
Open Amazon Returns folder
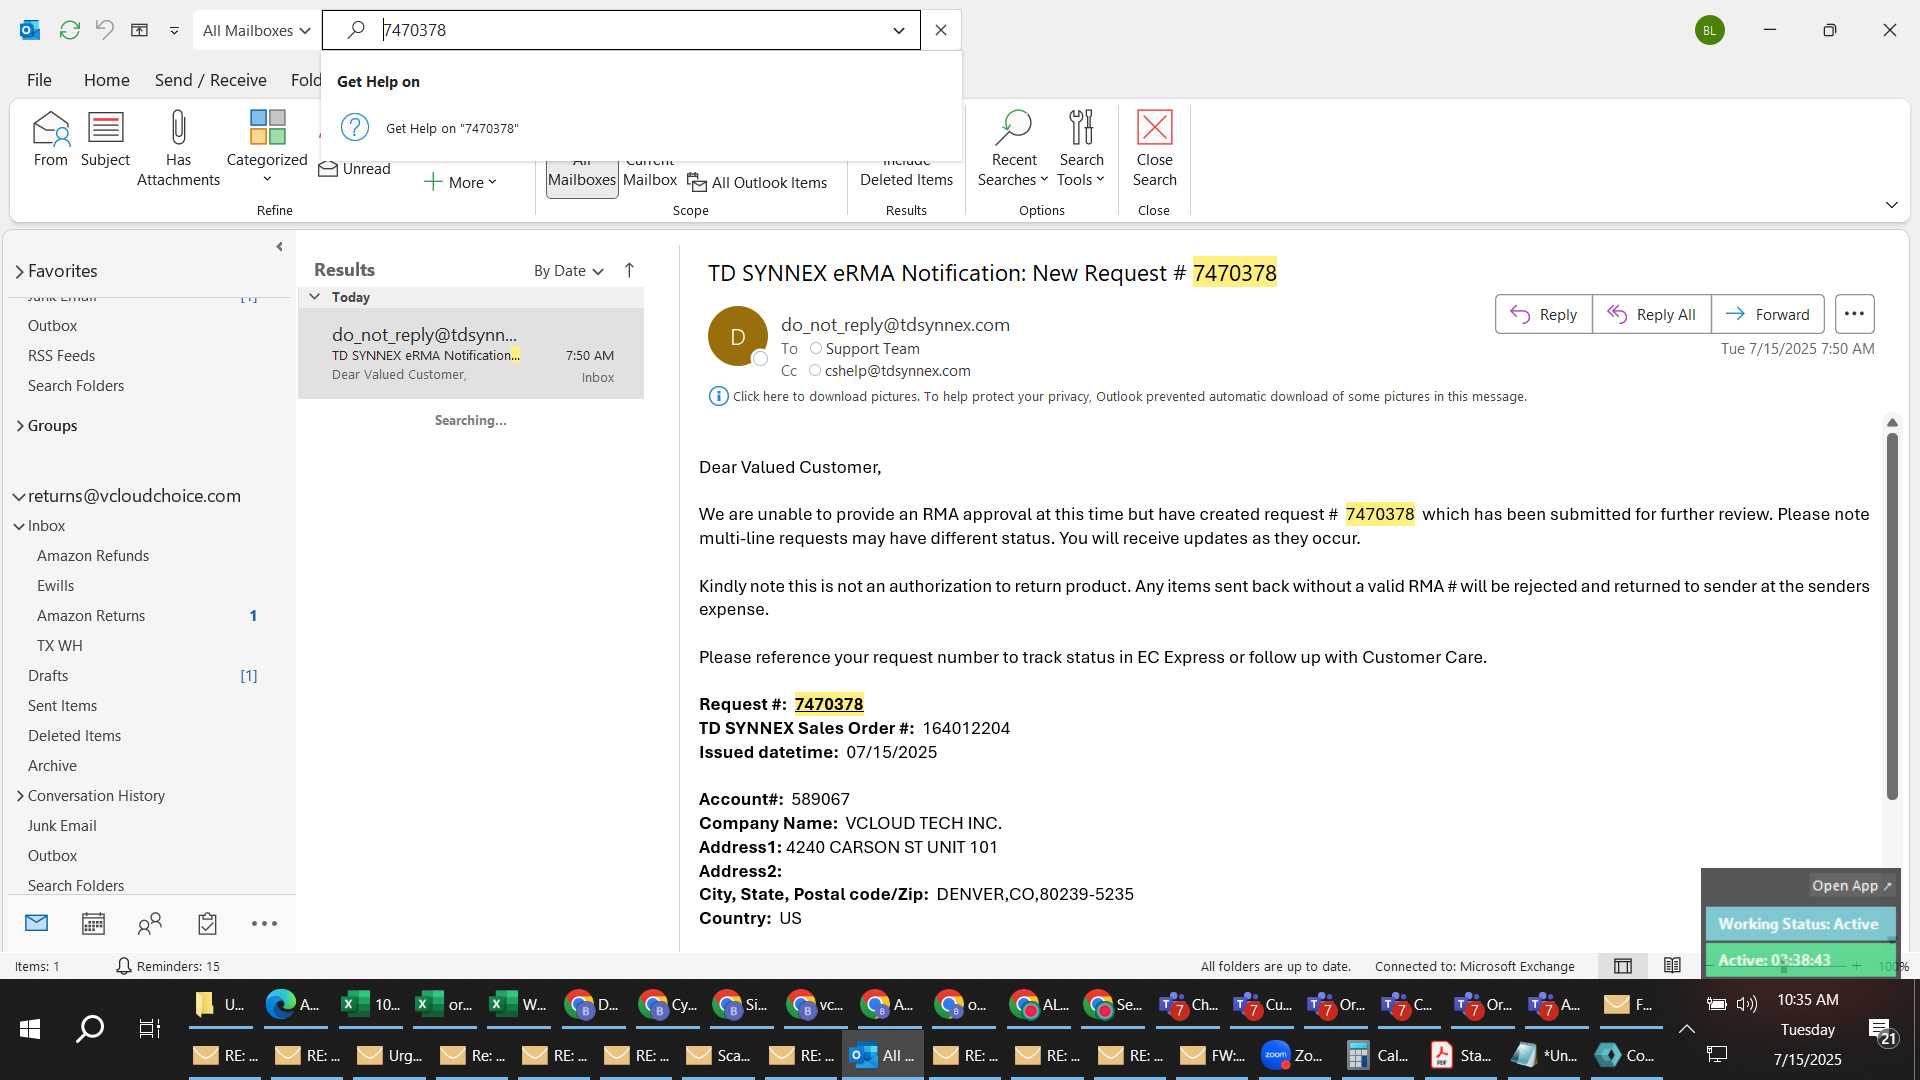pyautogui.click(x=91, y=616)
